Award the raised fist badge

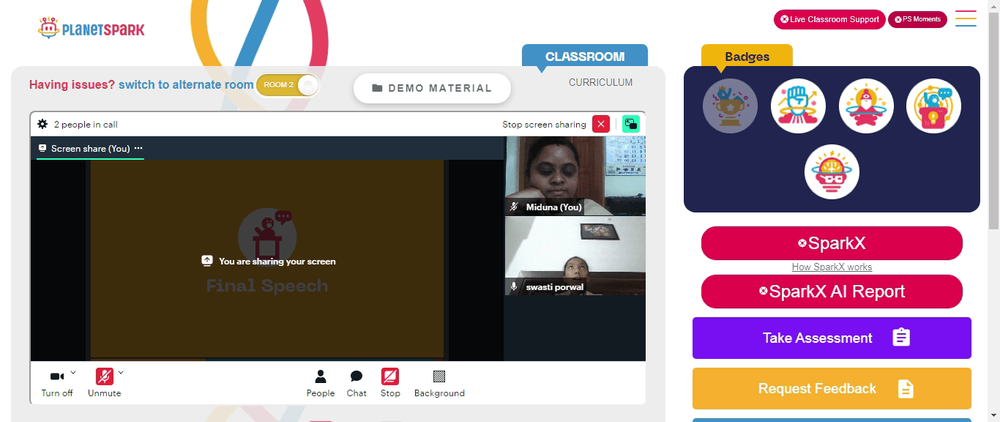(798, 106)
